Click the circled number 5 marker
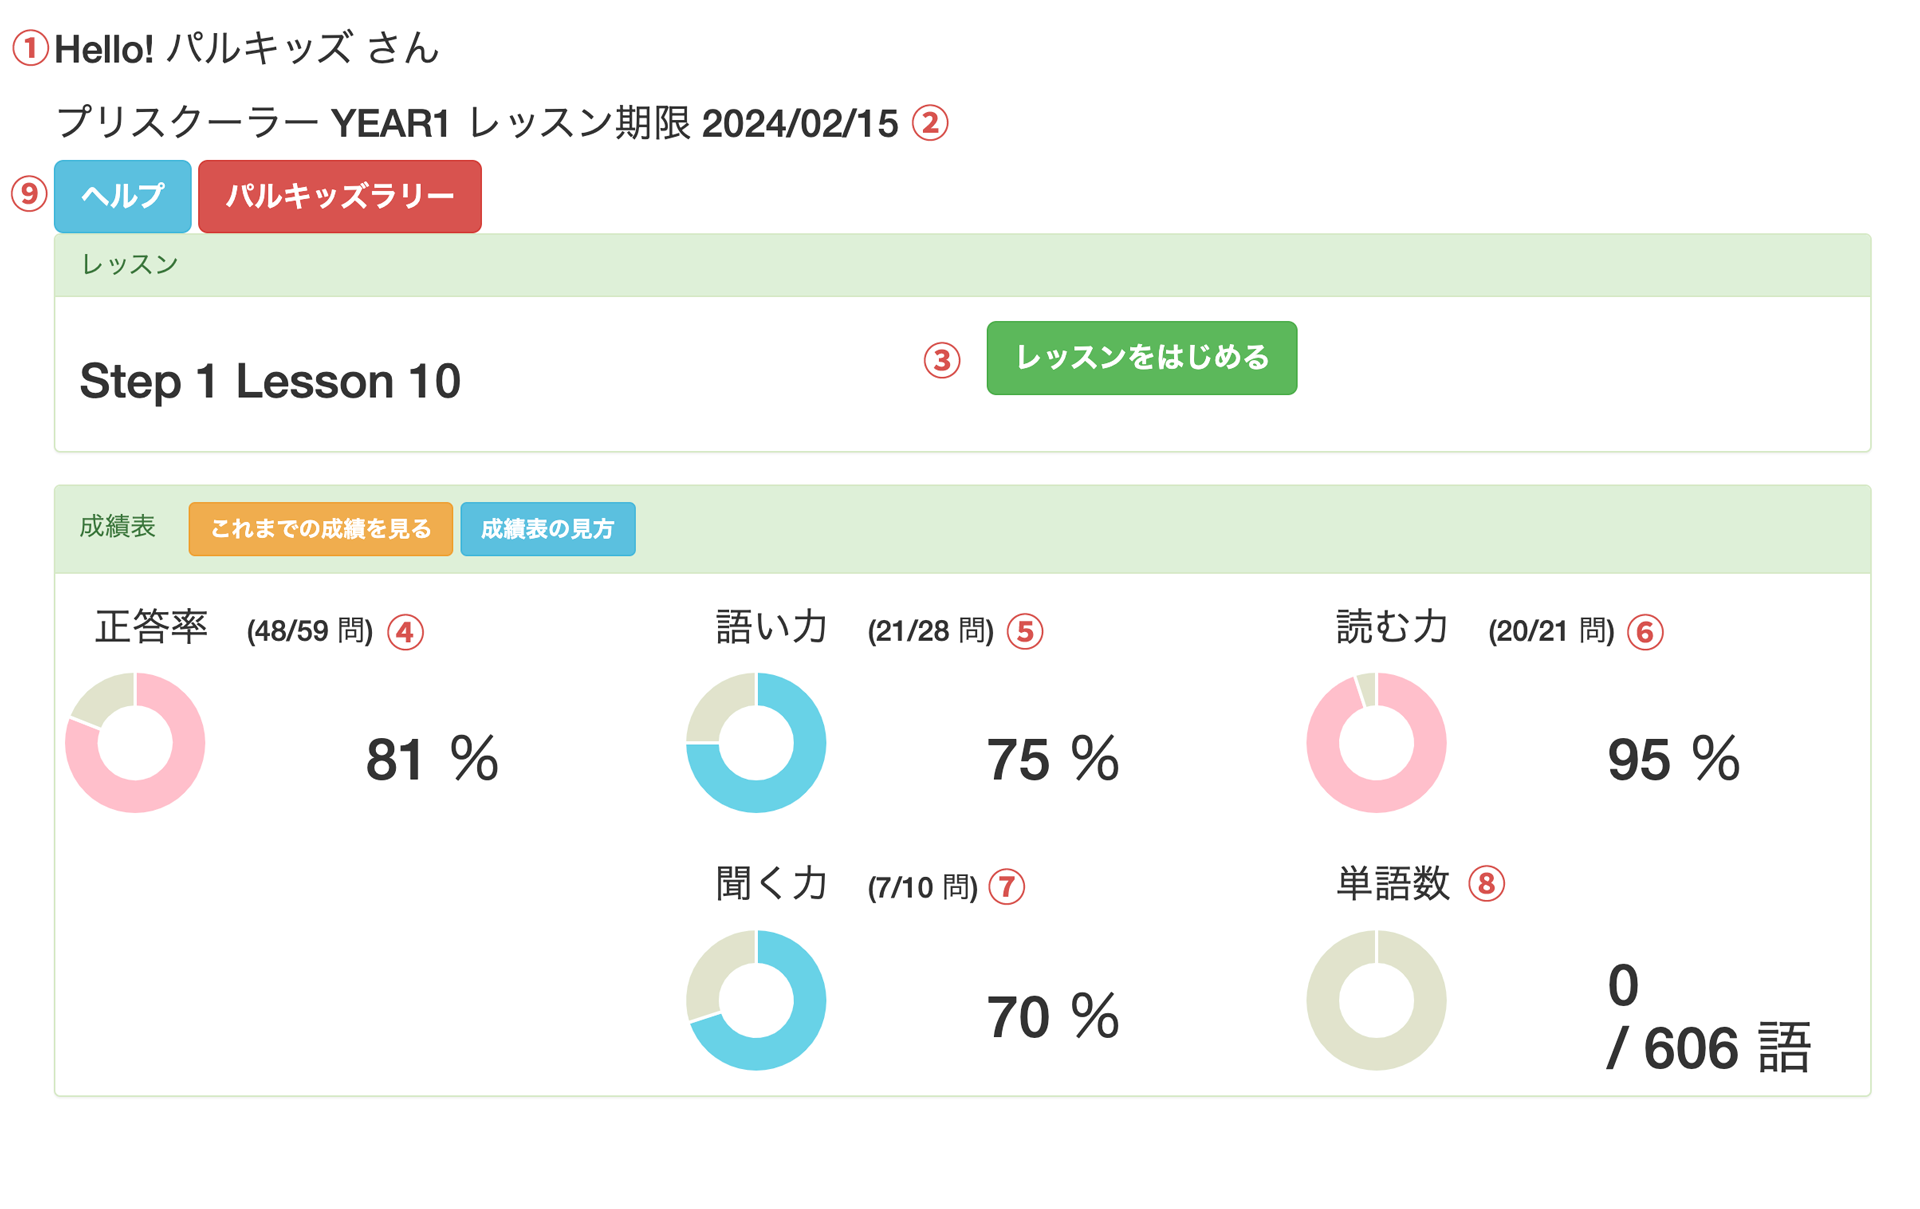1920x1209 pixels. click(1025, 632)
